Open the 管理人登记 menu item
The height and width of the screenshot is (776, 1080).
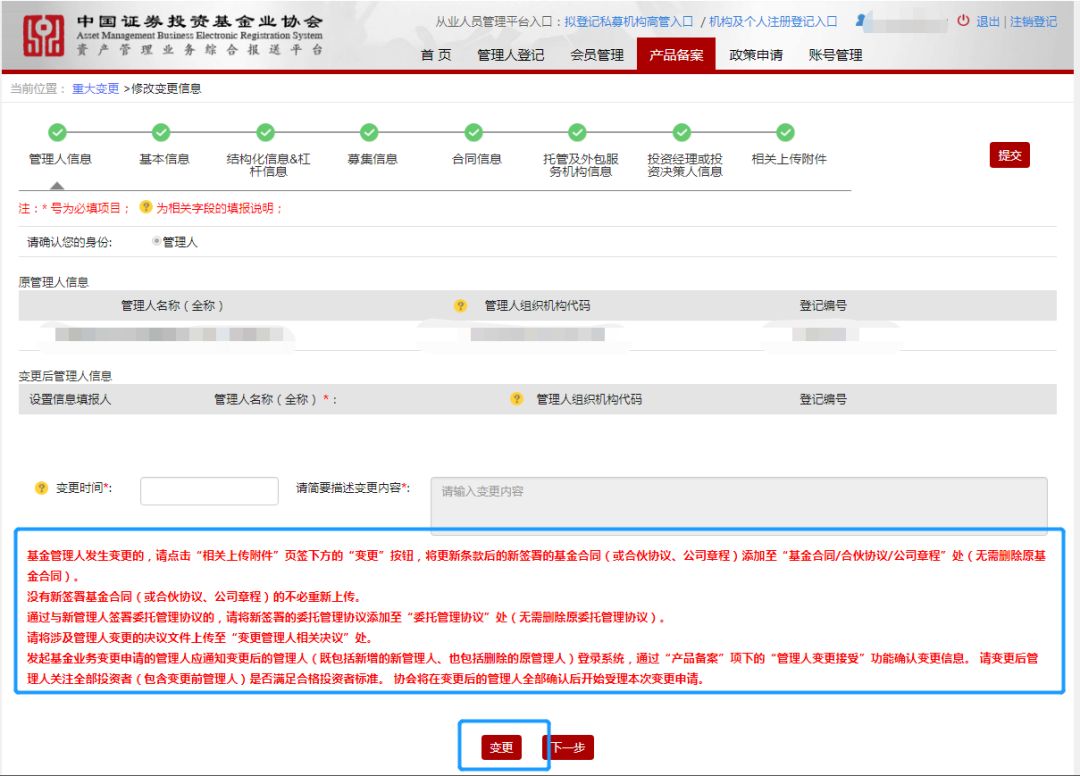click(x=510, y=55)
